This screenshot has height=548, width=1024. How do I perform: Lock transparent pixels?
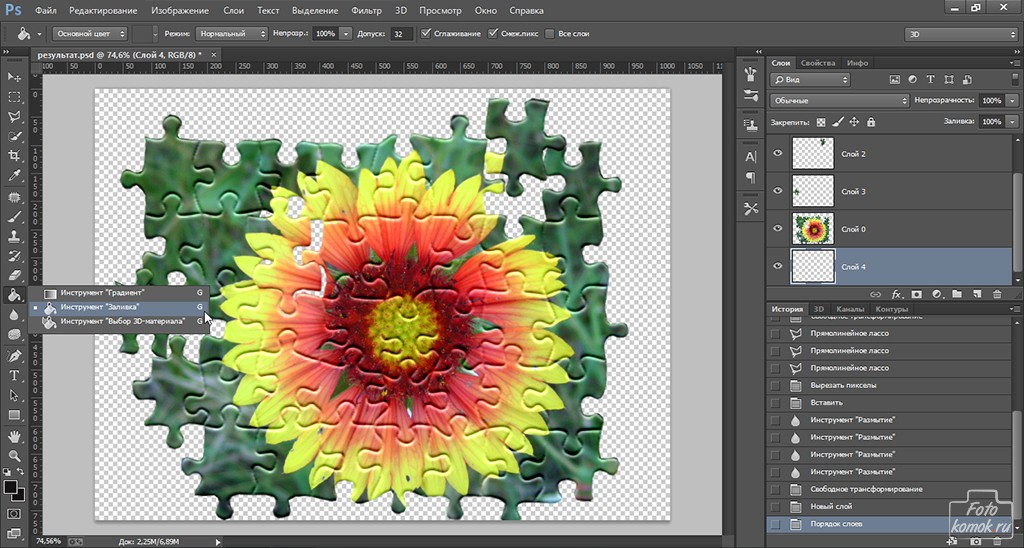tap(821, 122)
